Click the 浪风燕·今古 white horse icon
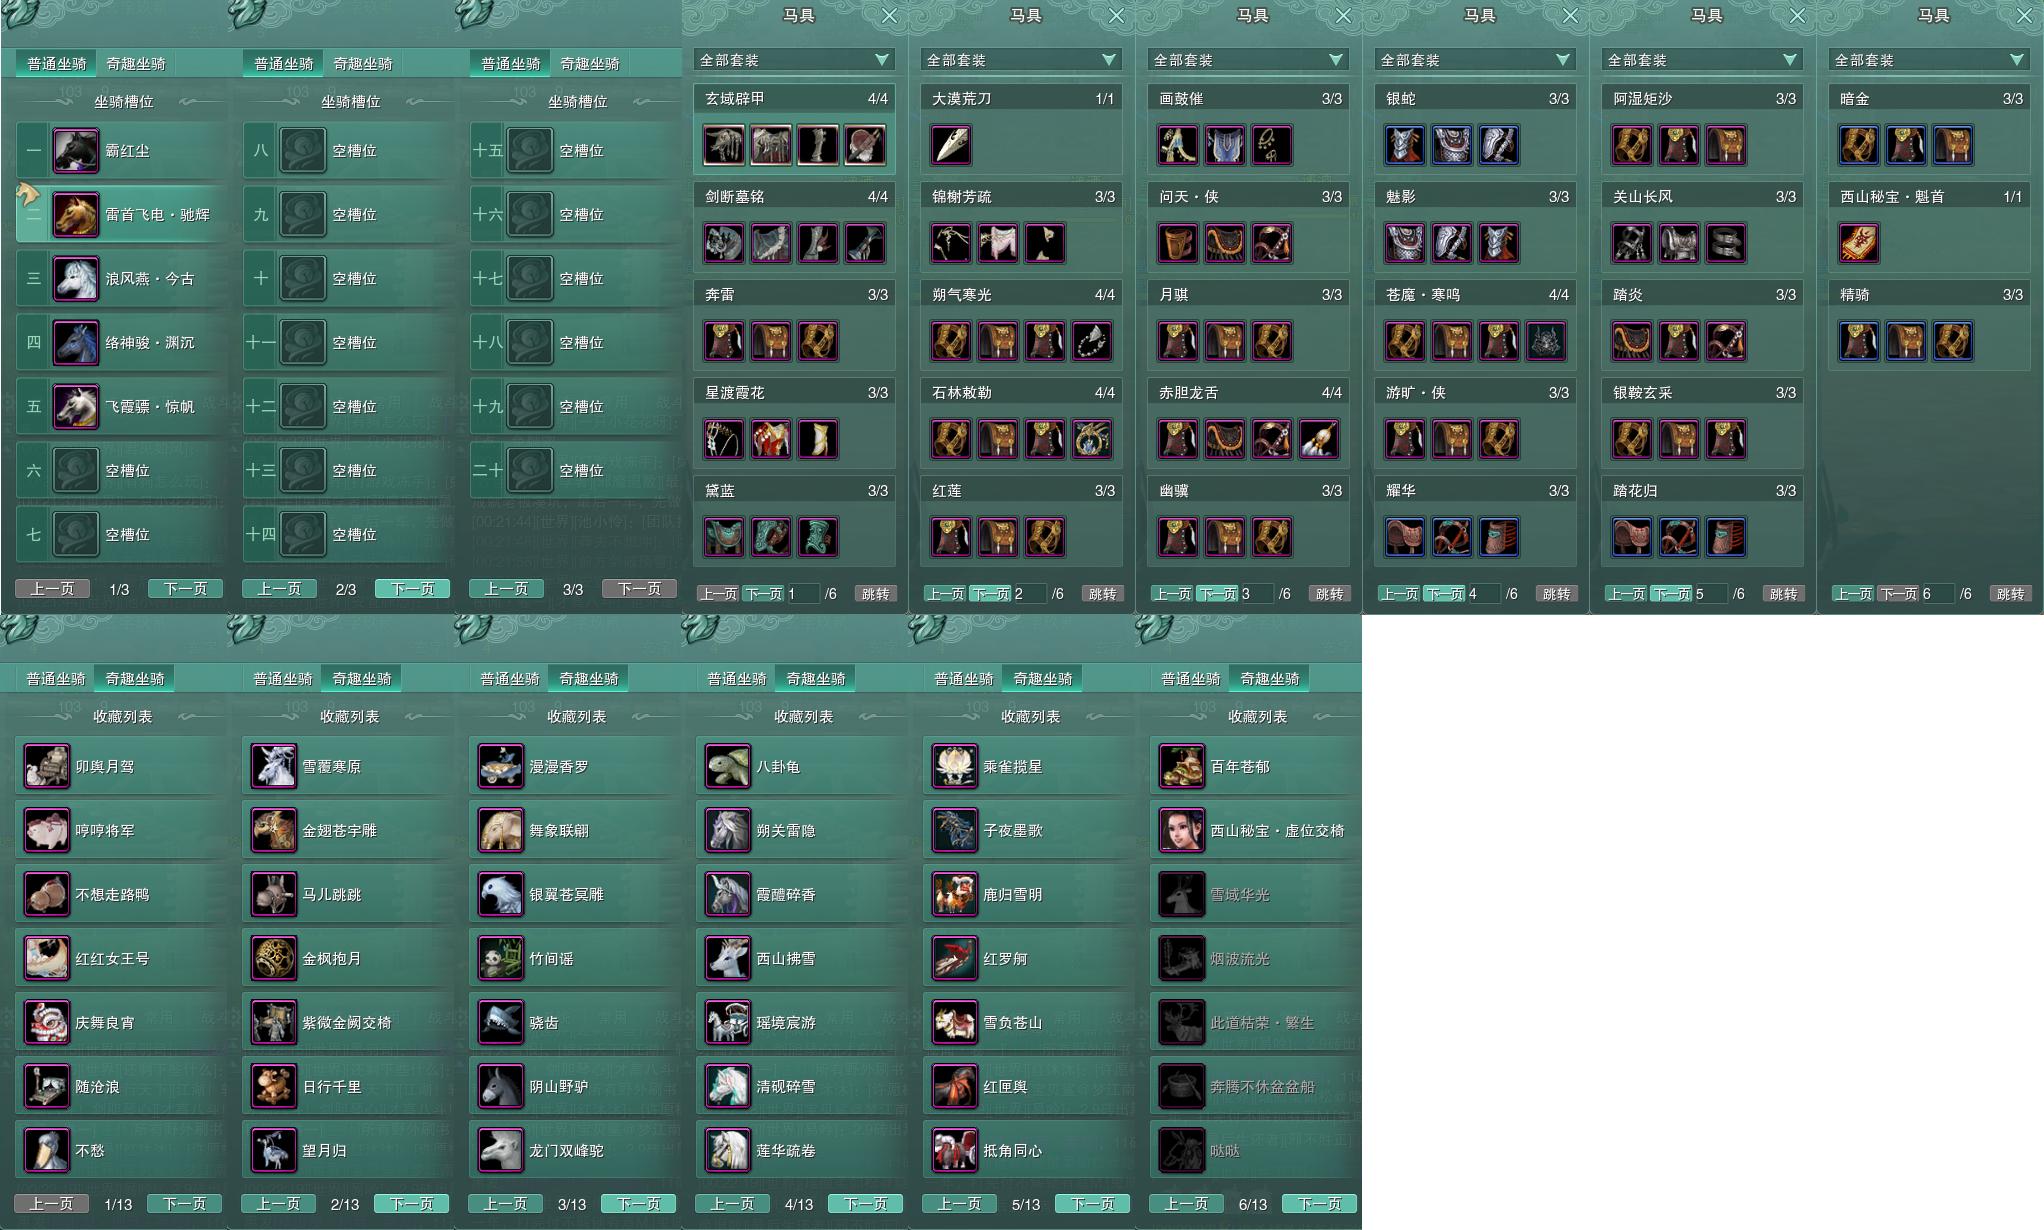The height and width of the screenshot is (1230, 2044). click(x=76, y=279)
